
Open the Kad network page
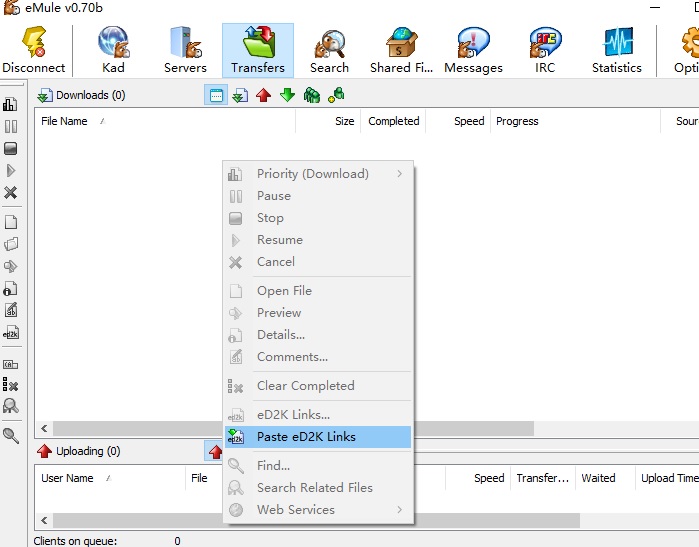(x=113, y=50)
